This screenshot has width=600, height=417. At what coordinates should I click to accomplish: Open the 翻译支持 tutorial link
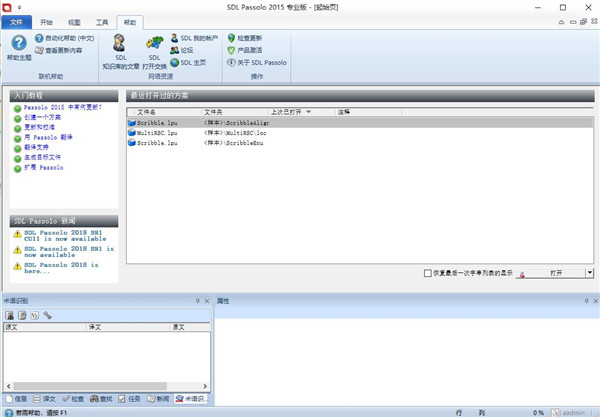(x=36, y=147)
